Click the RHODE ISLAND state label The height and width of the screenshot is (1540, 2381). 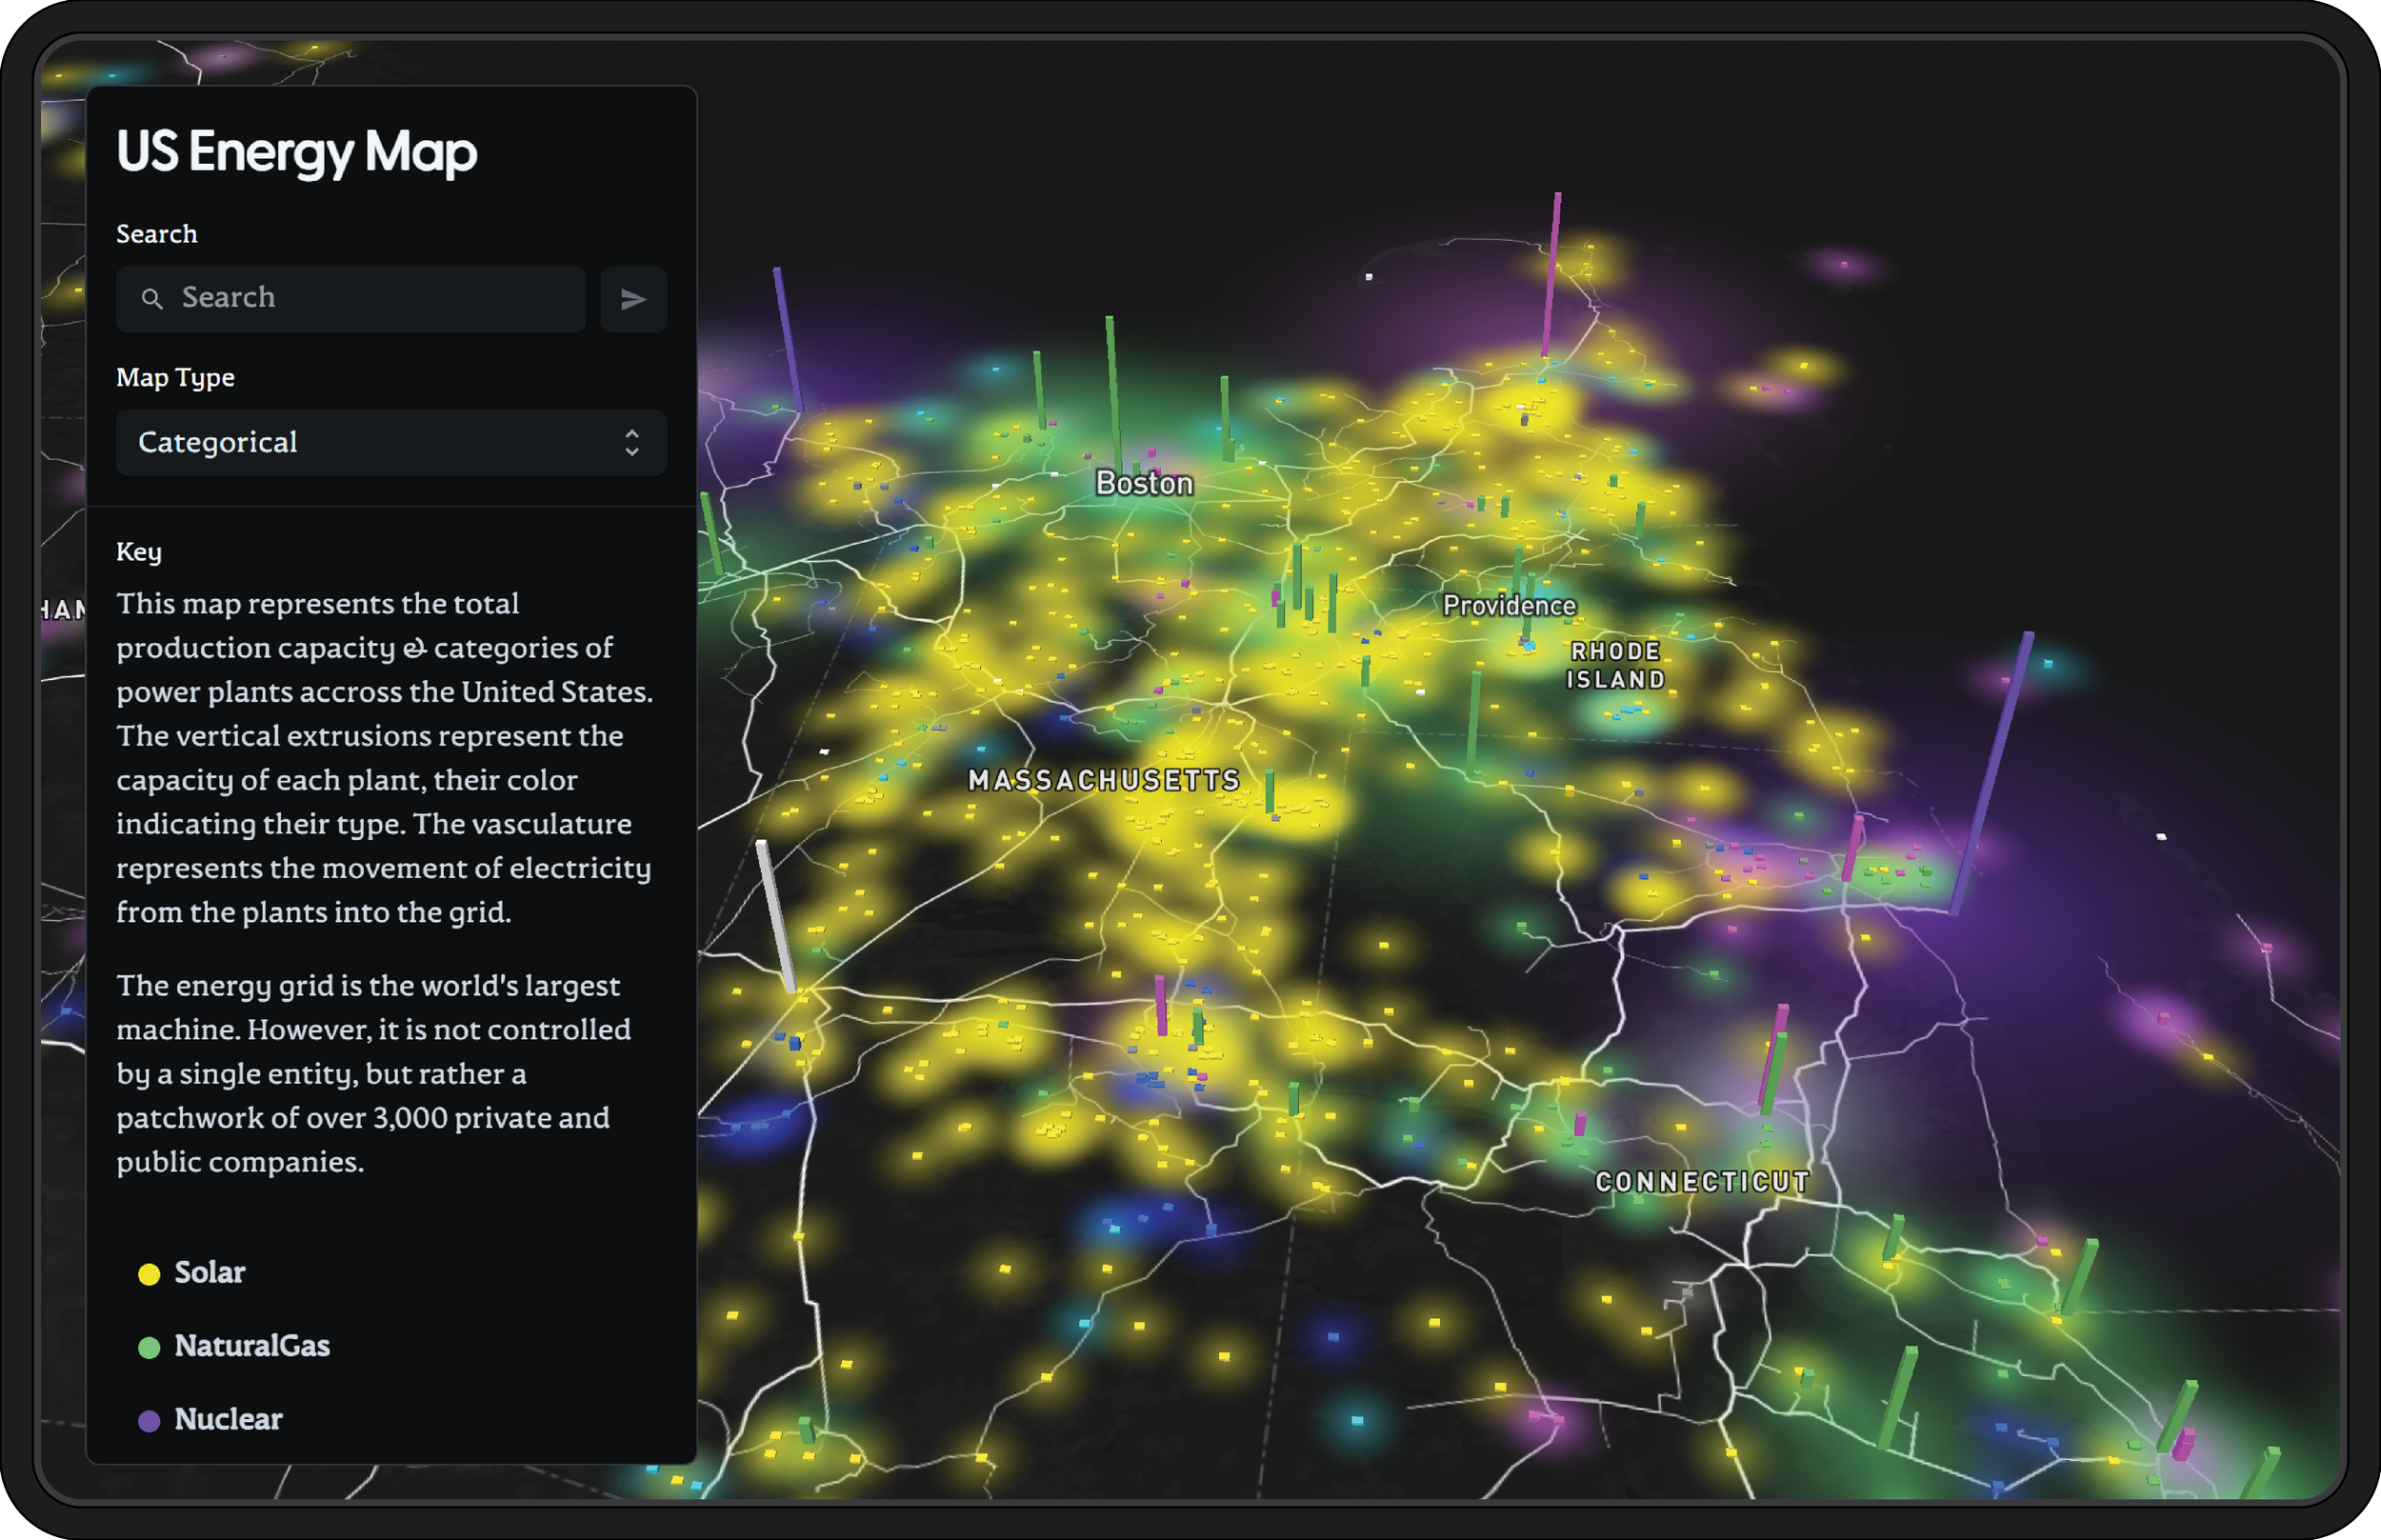tap(1615, 665)
